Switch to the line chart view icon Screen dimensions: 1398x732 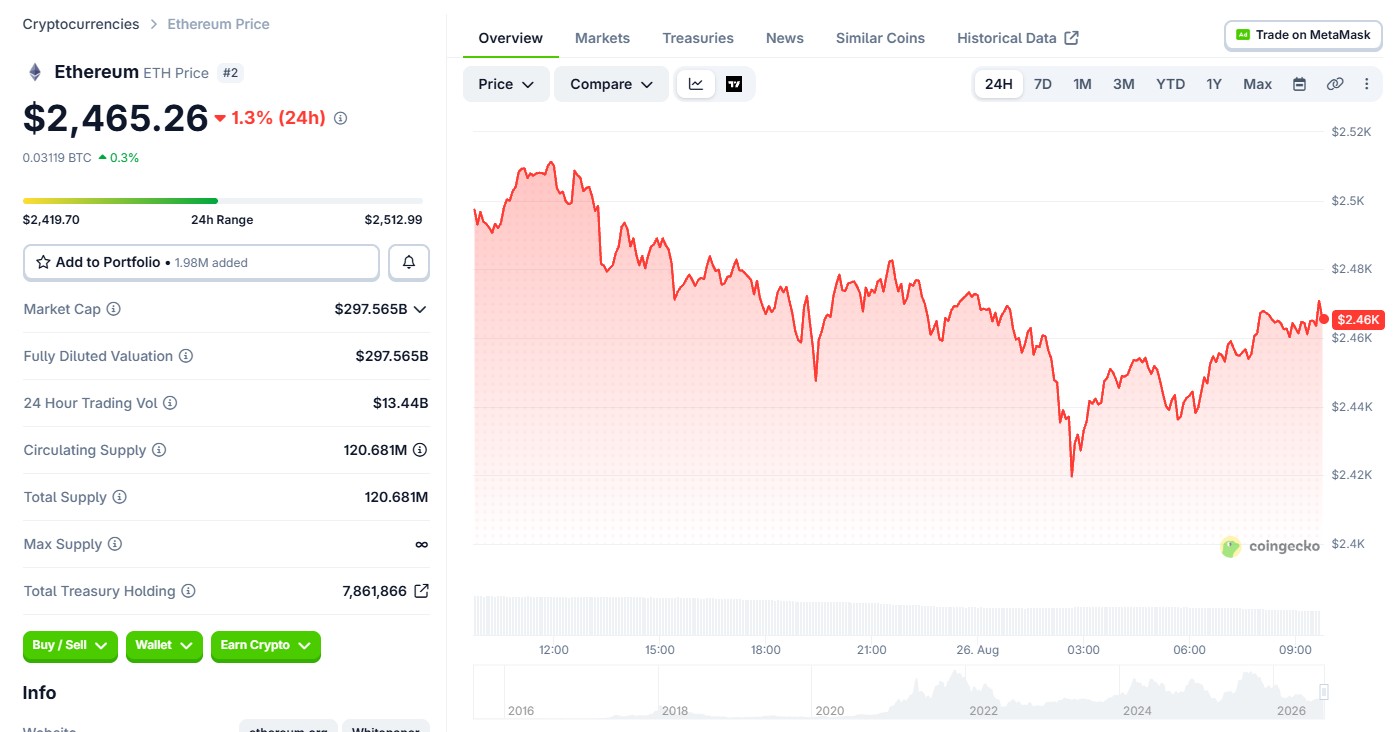[x=696, y=84]
